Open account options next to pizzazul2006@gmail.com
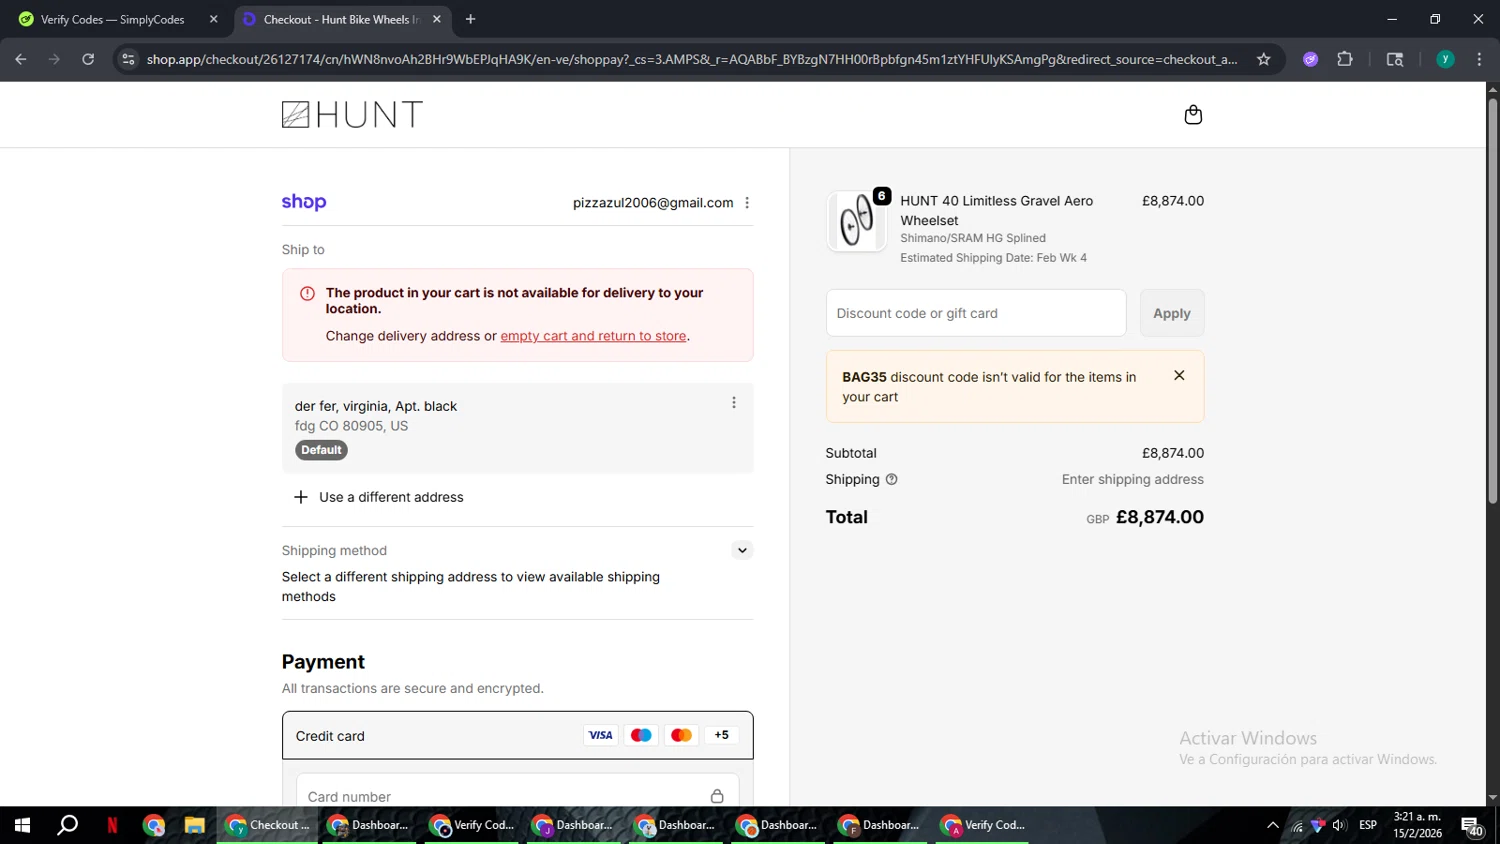The height and width of the screenshot is (844, 1500). pyautogui.click(x=747, y=203)
